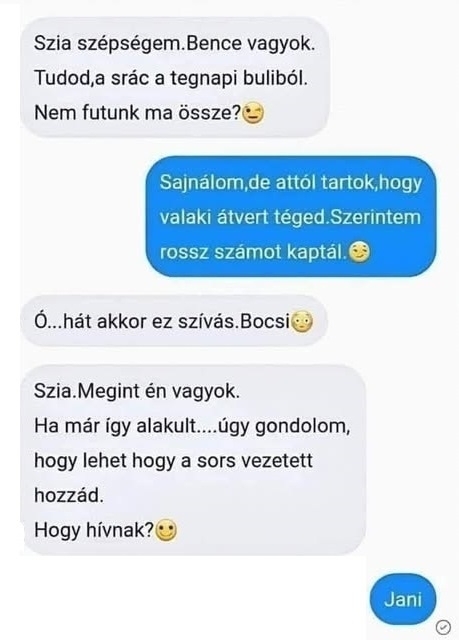This screenshot has height=640, width=459.
Task: Select the line "Tudod,a srác a tegnapi buliból."
Action: (171, 78)
